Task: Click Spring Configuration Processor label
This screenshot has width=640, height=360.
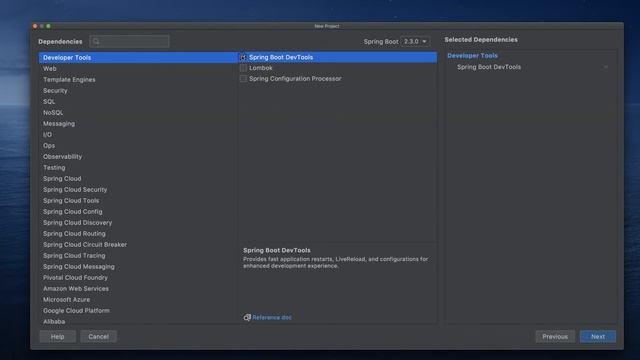Action: pos(295,79)
